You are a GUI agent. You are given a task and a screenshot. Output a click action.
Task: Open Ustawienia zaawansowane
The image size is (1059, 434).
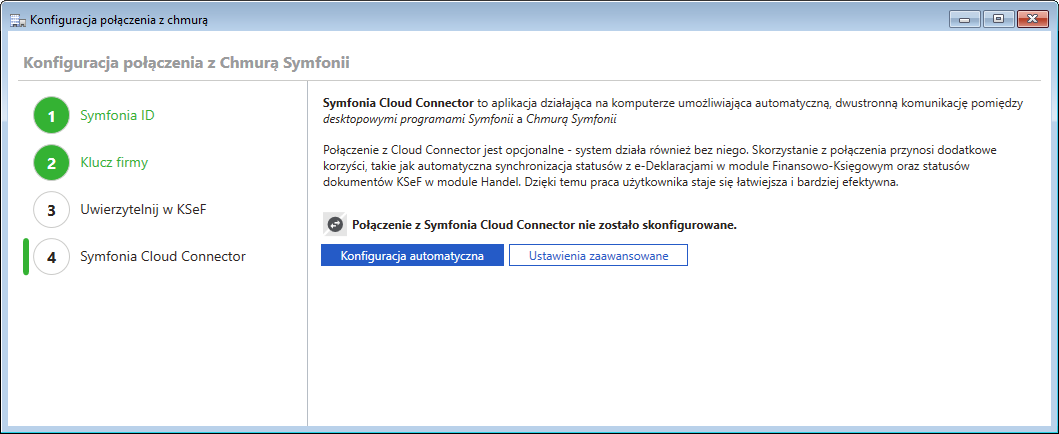[598, 256]
